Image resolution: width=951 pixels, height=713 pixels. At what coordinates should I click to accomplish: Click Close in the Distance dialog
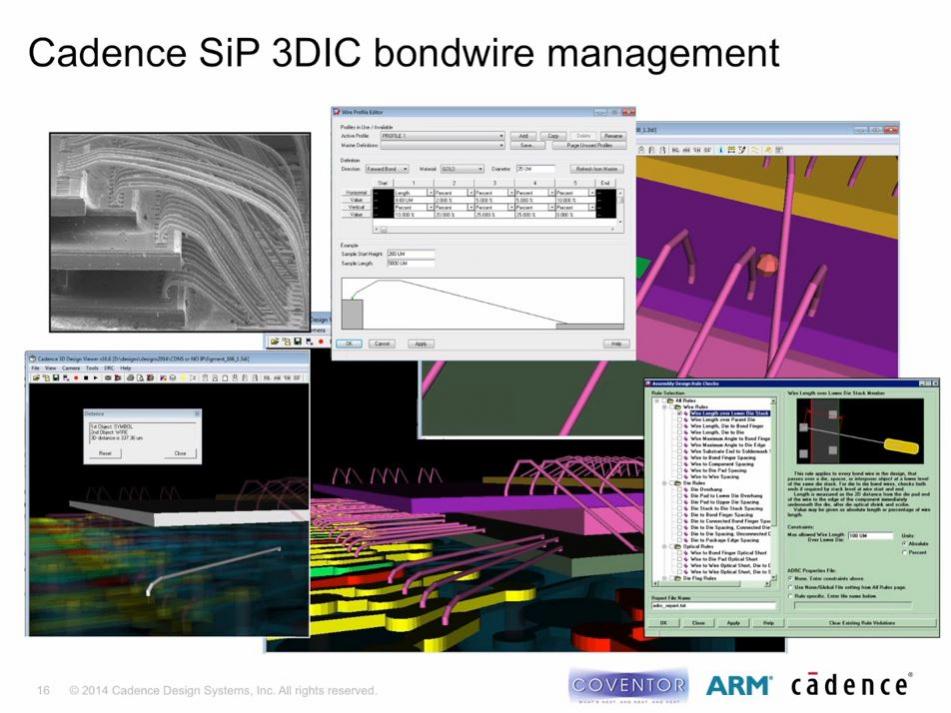coord(180,453)
